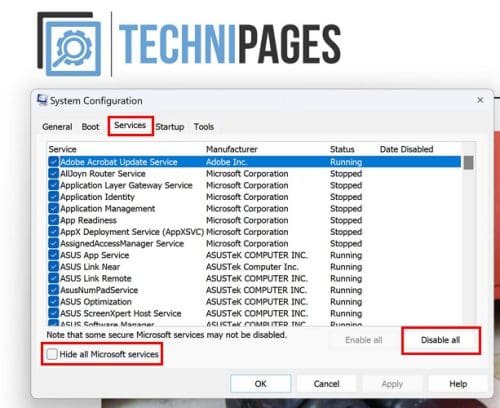500x408 pixels.
Task: Uncheck Application Identity service
Action: [x=53, y=197]
